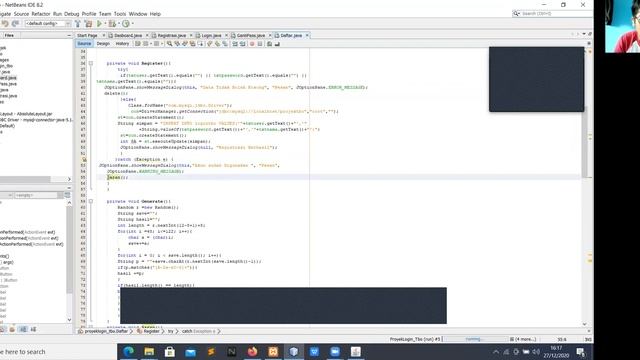Open Firefox from the taskbar
The image size is (640, 360).
coord(252,351)
